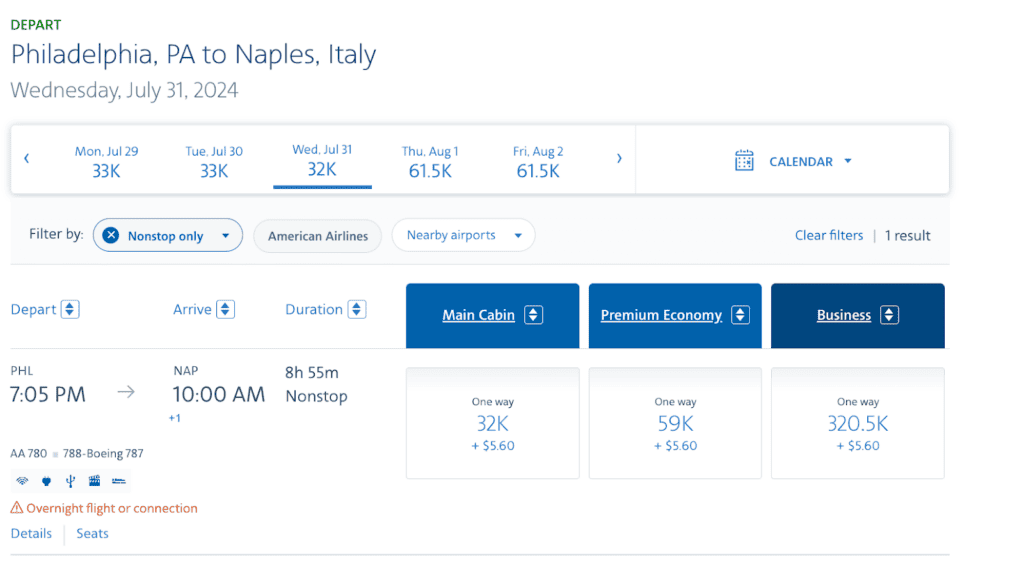Click the in-flight entertainment clapperboard icon
Image resolution: width=1024 pixels, height=564 pixels.
click(x=94, y=481)
